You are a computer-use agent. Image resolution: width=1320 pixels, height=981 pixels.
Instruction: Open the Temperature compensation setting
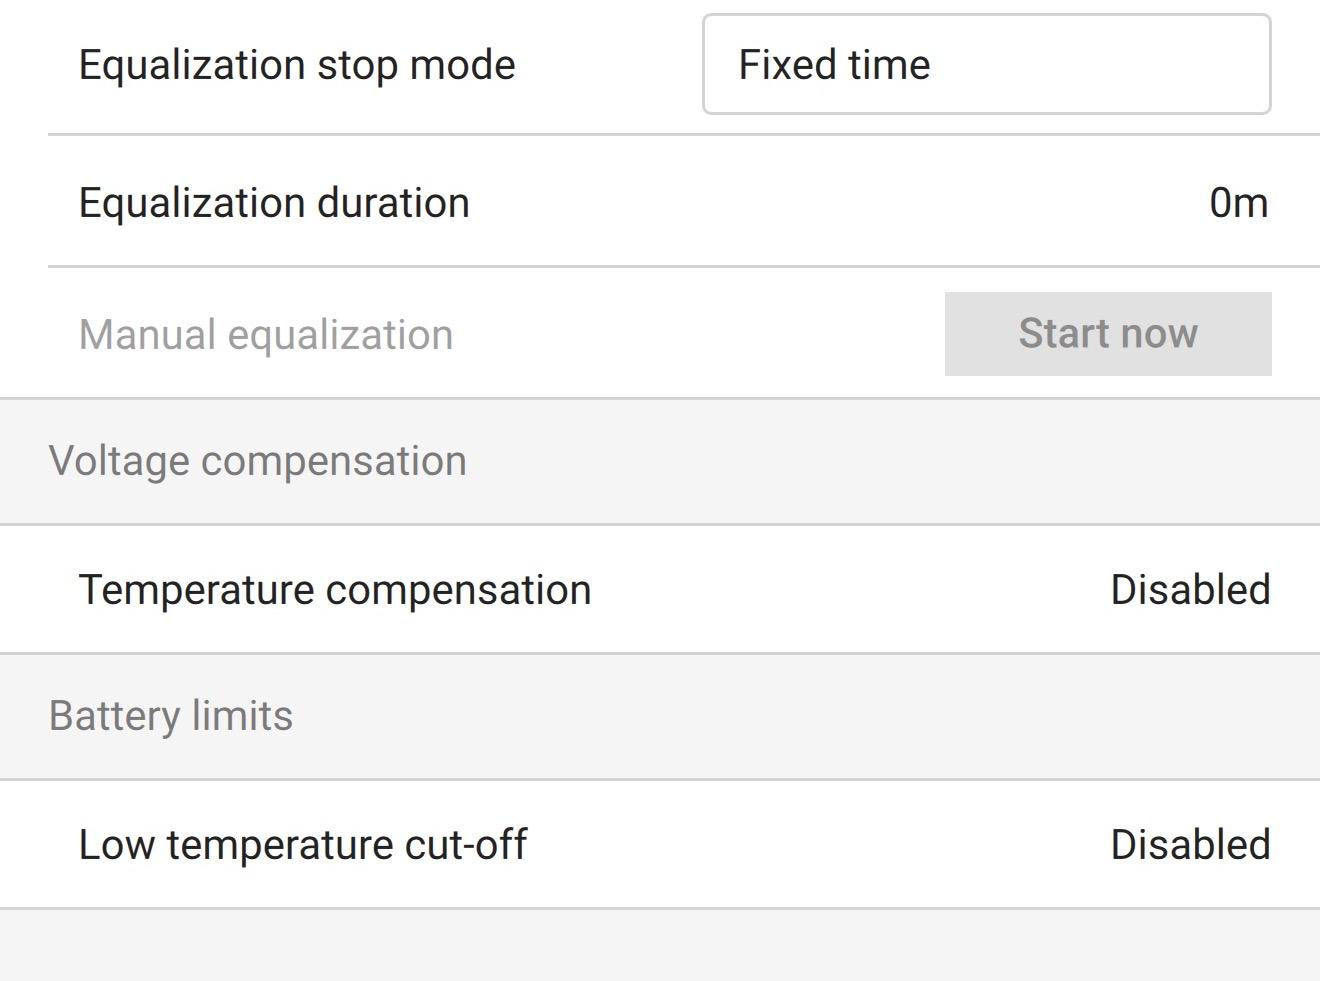(x=335, y=590)
